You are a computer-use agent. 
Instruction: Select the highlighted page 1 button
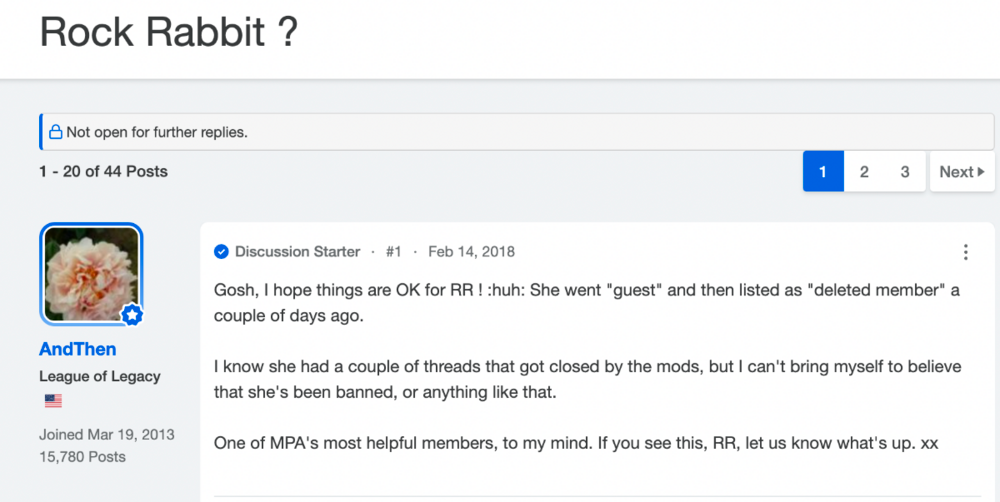point(823,172)
